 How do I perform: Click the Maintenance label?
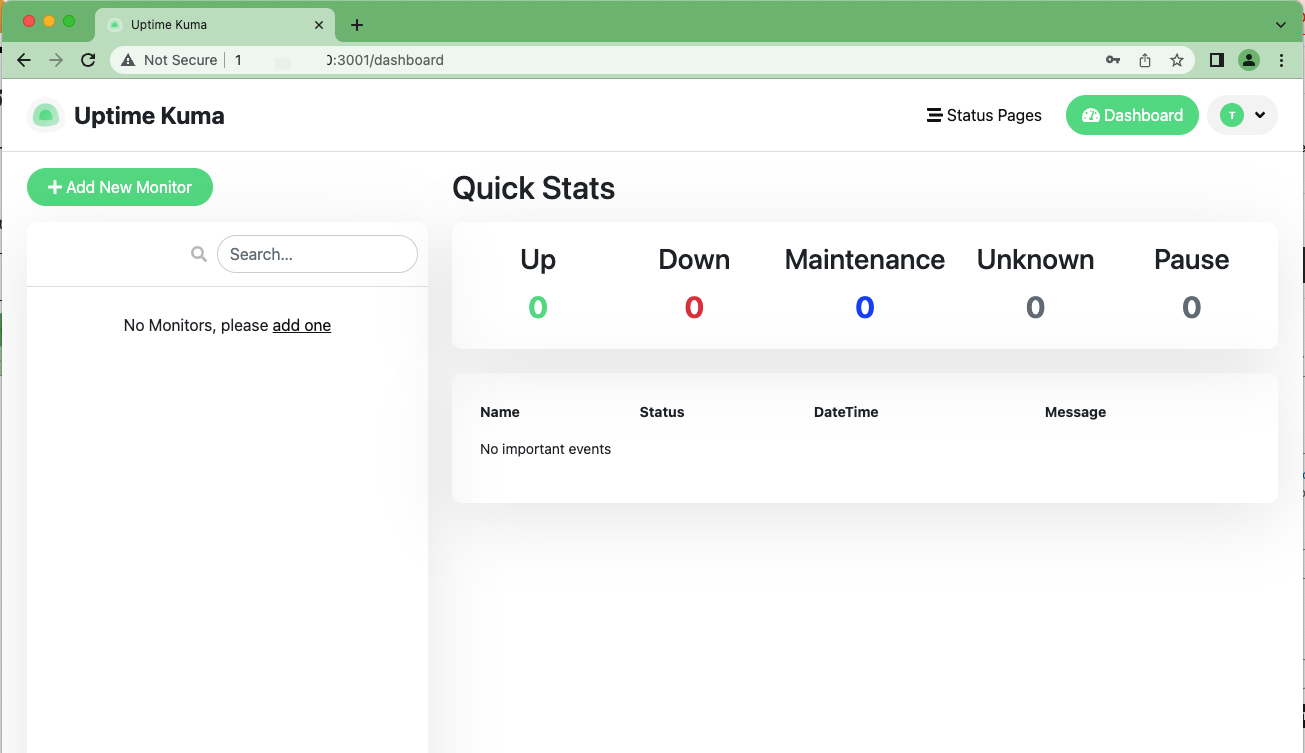click(x=865, y=260)
